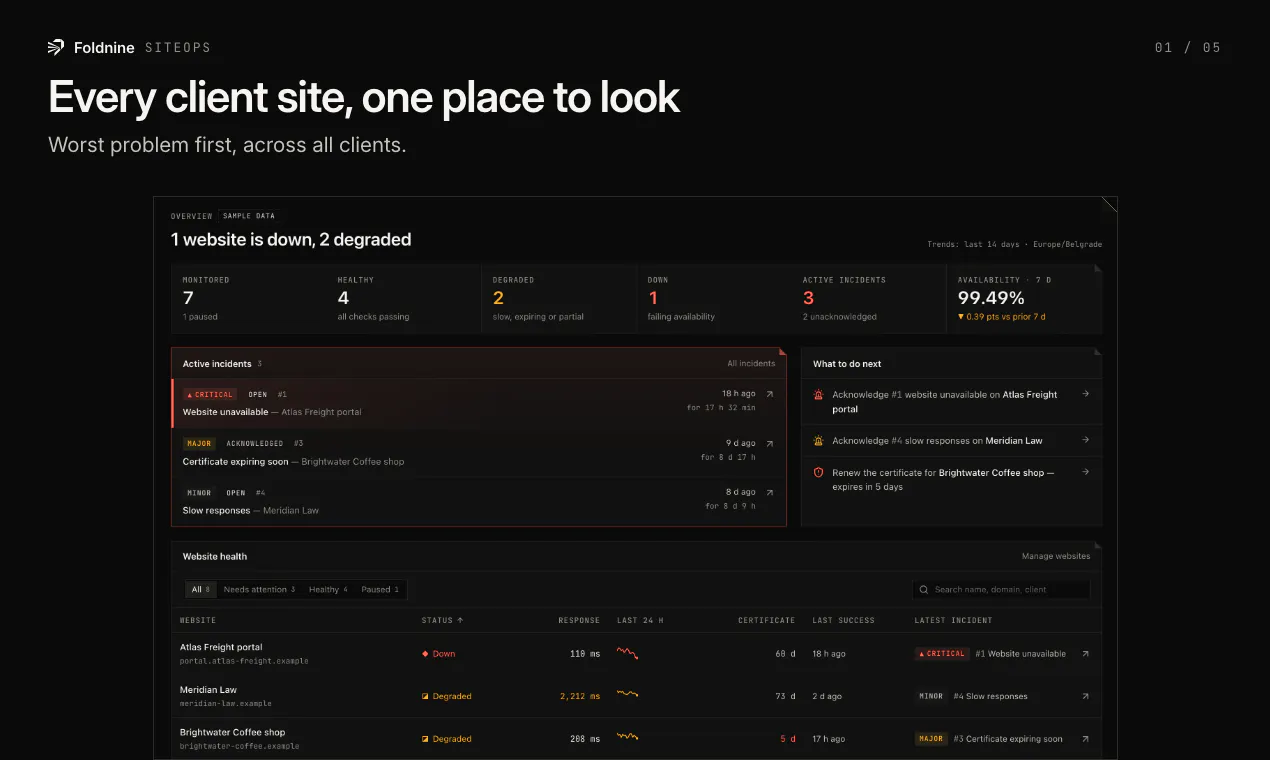Click the Healthy 4 stat card
The height and width of the screenshot is (760, 1270).
point(403,298)
